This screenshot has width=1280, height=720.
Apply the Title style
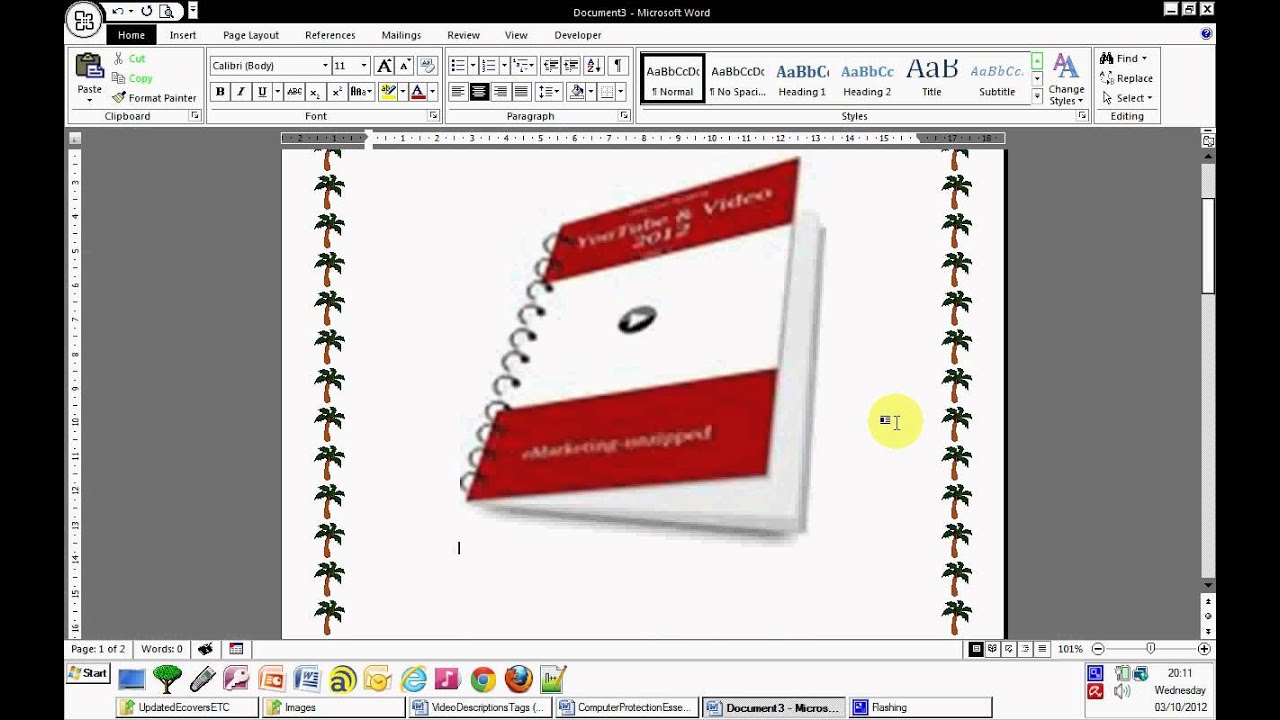(x=931, y=79)
